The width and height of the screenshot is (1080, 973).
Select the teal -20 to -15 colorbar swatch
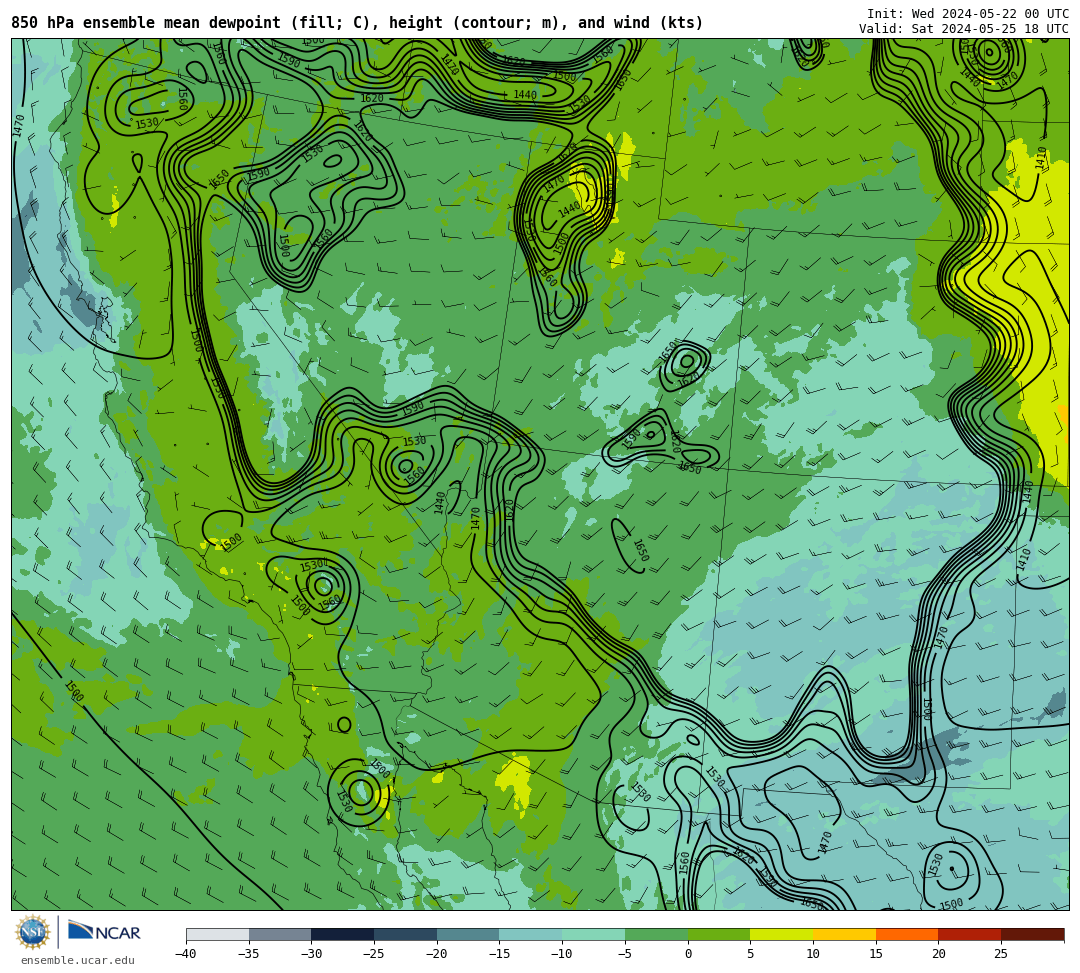(468, 934)
